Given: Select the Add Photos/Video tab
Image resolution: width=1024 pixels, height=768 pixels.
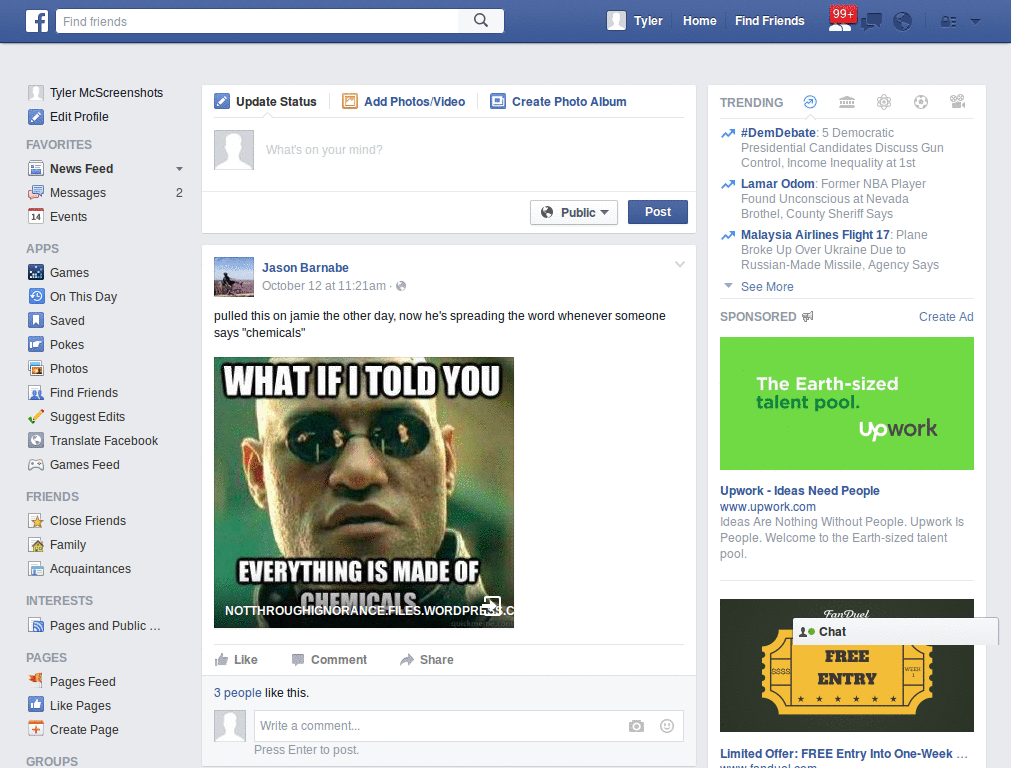Looking at the screenshot, I should 404,102.
